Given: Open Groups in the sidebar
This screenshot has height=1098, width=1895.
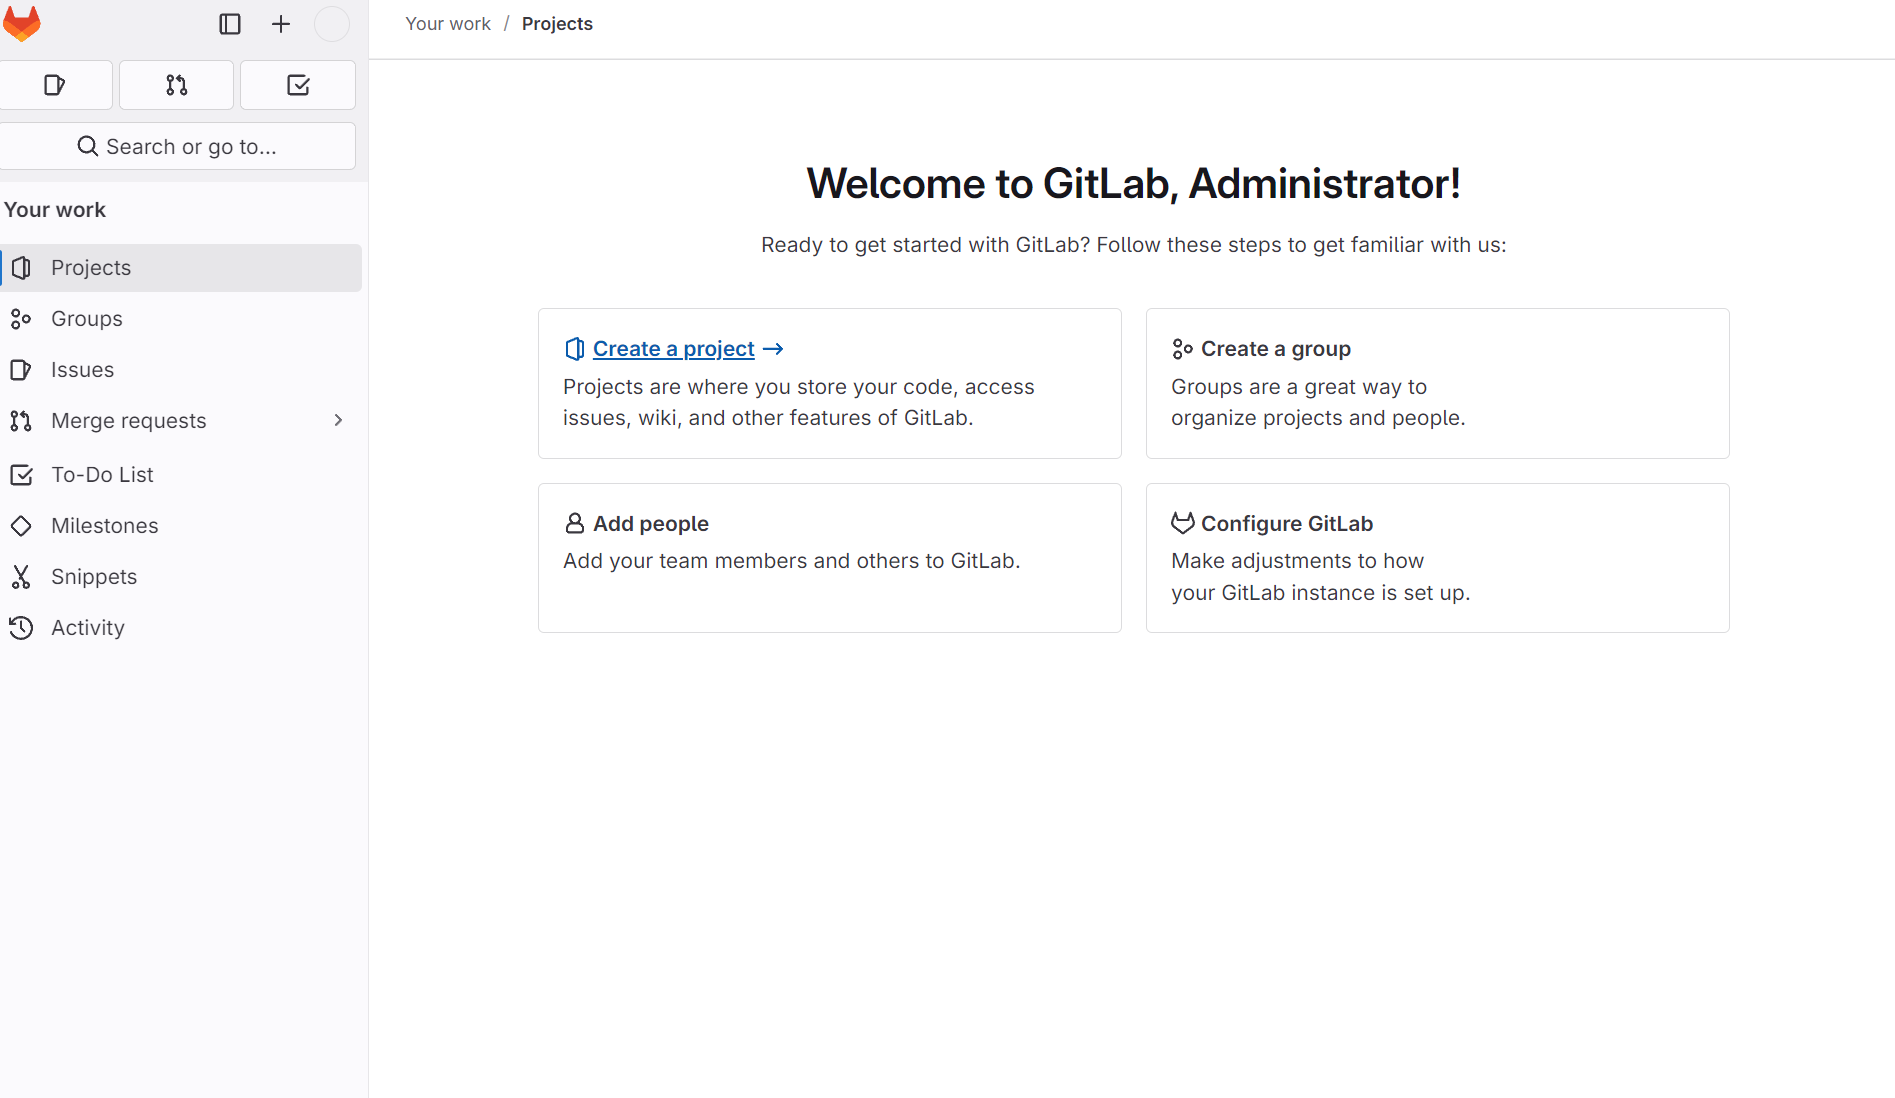Looking at the screenshot, I should click(x=181, y=319).
